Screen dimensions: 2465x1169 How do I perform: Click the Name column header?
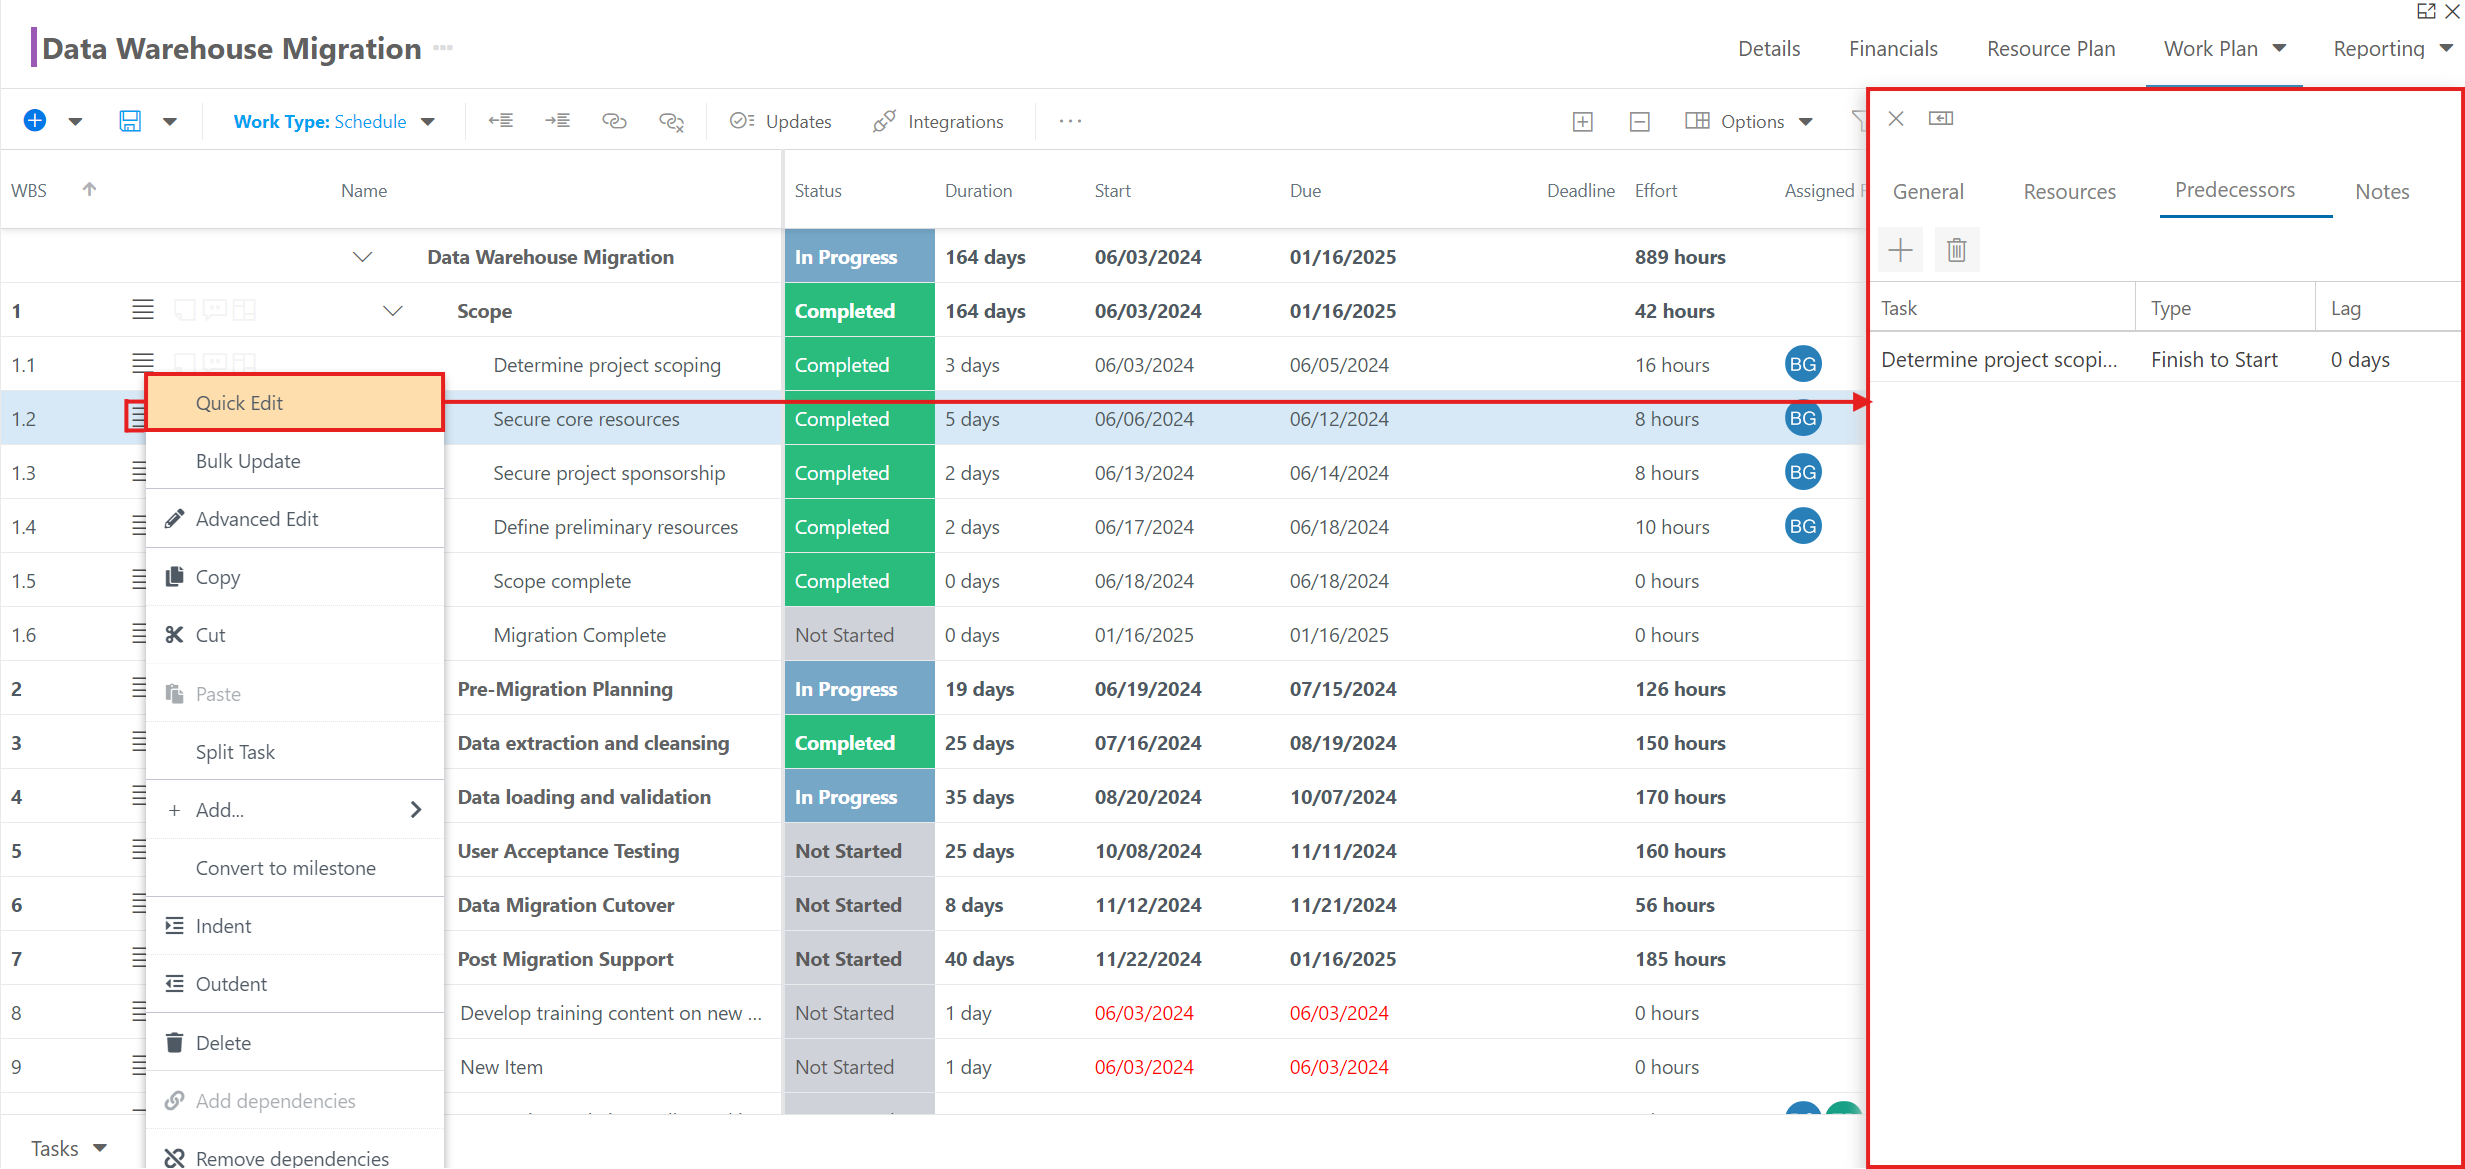[364, 191]
